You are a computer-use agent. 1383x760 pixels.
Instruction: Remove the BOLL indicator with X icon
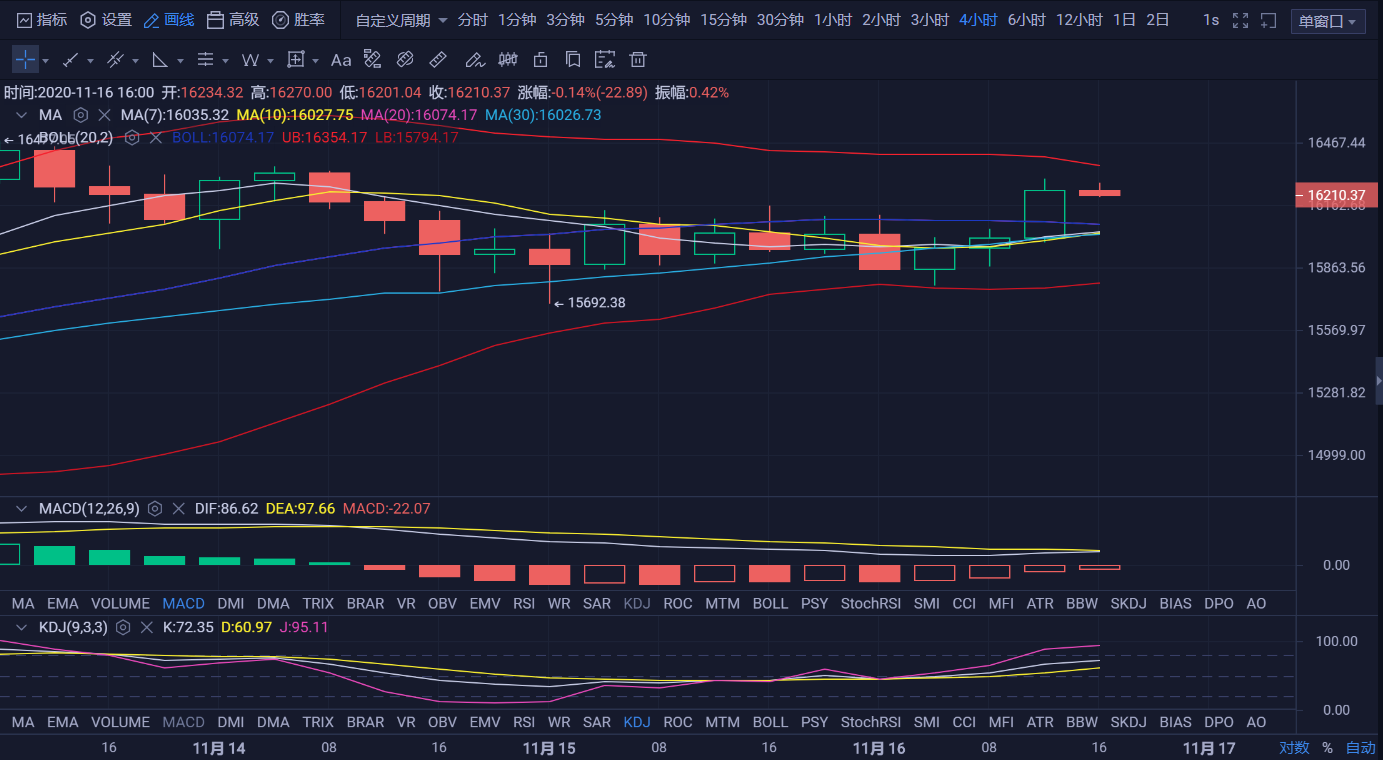point(155,137)
